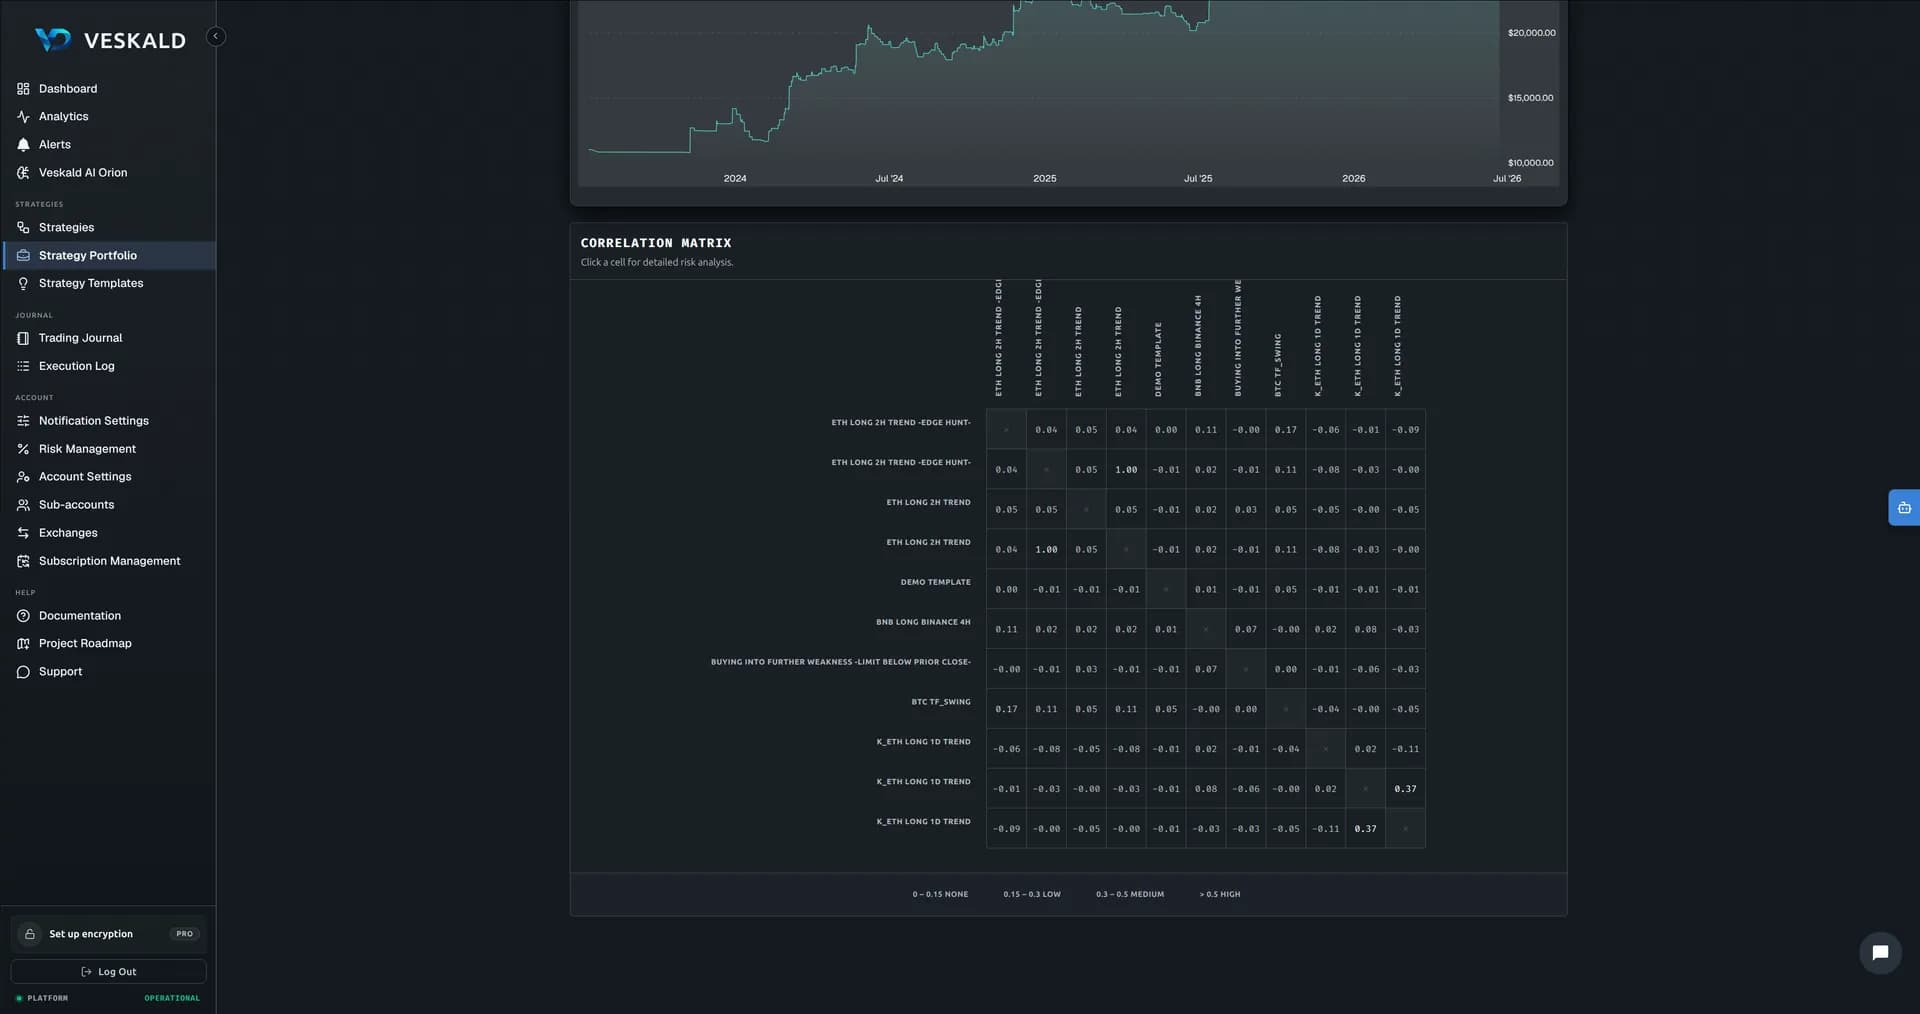Screen dimensions: 1920x1014
Task: Click the Dashboard grid icon
Action: click(x=23, y=89)
